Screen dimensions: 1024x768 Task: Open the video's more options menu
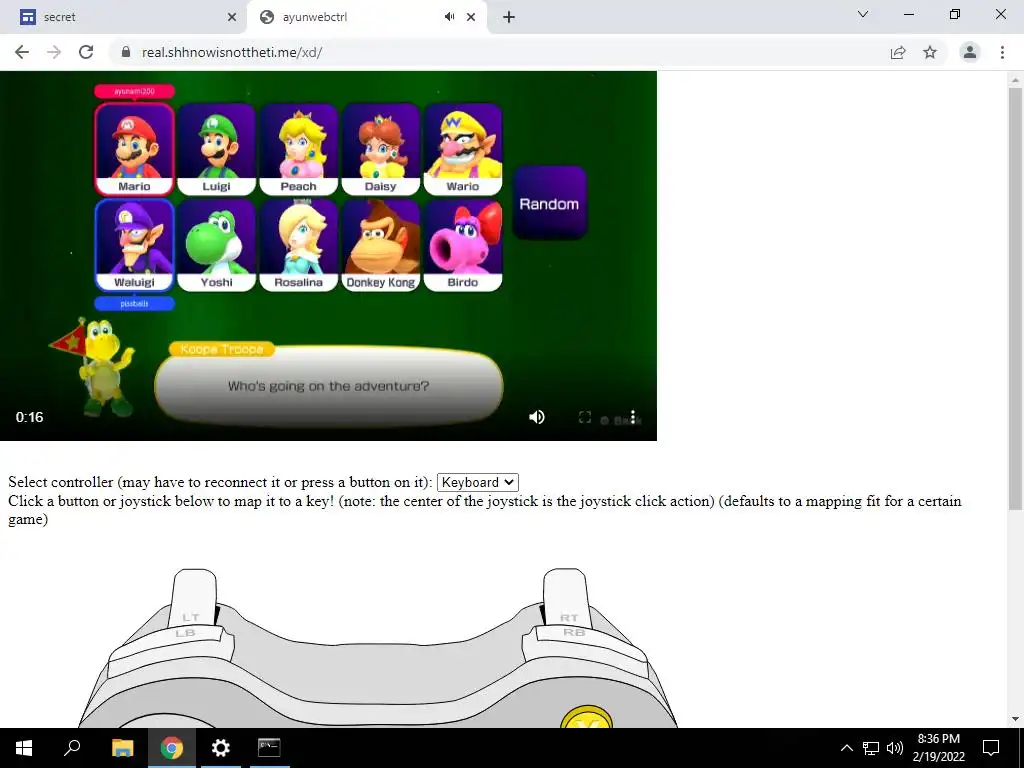tap(632, 417)
